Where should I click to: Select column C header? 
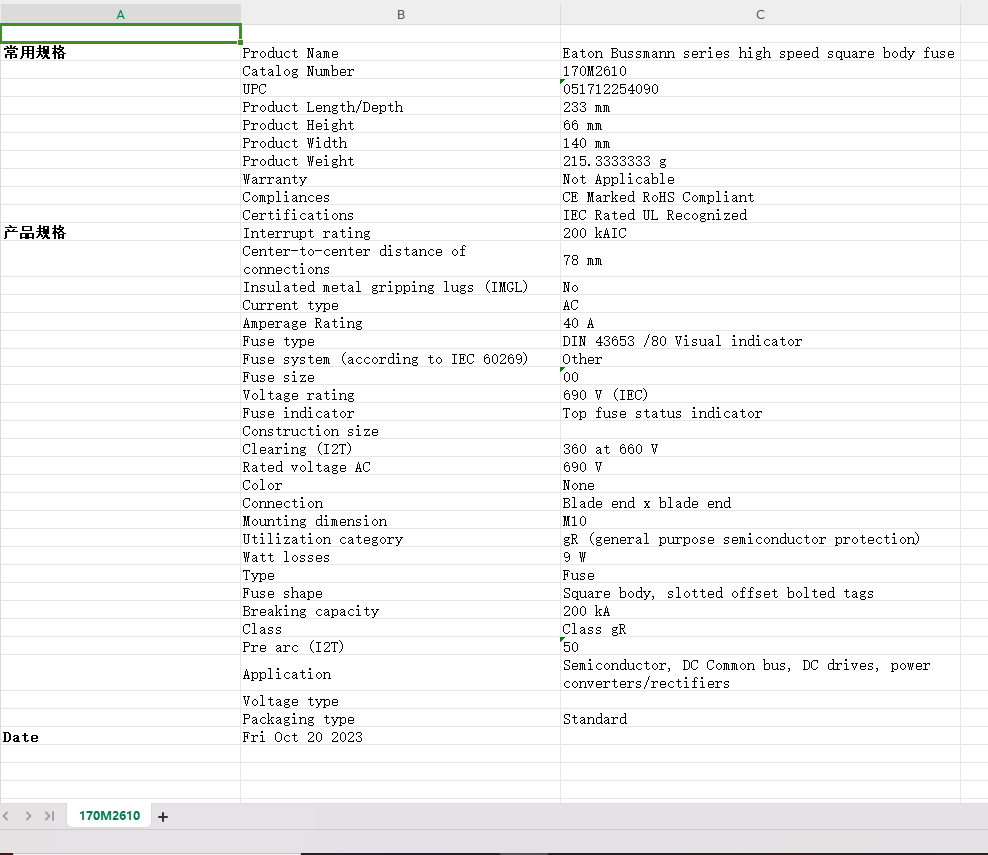point(760,14)
